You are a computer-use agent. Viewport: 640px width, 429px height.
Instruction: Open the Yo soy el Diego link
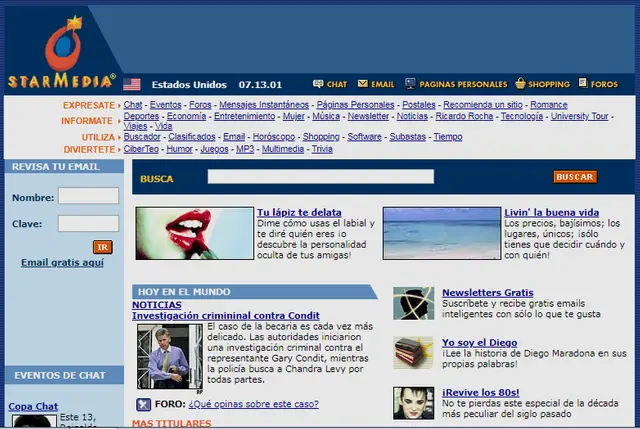480,342
